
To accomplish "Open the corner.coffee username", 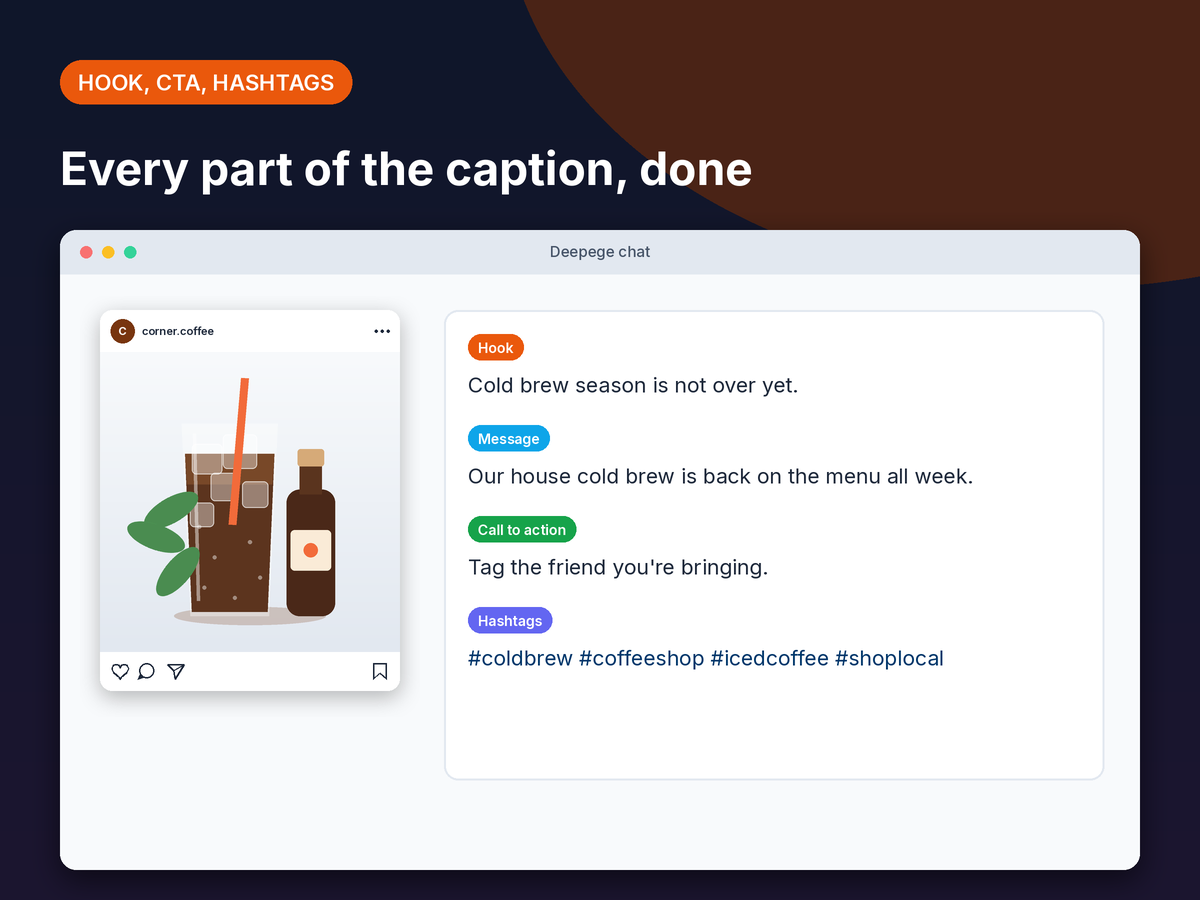I will click(178, 331).
